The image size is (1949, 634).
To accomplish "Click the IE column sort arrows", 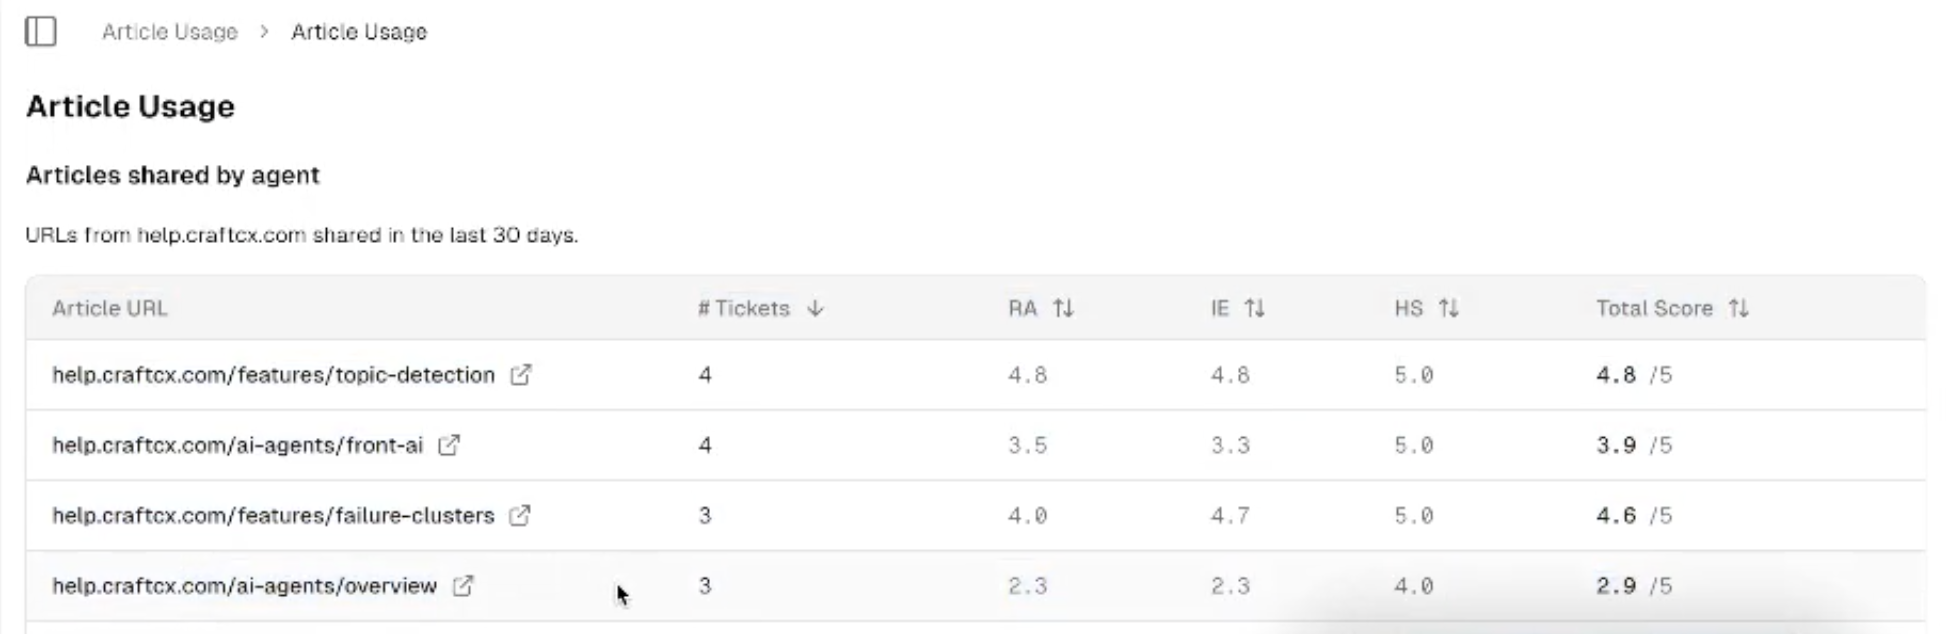I will coord(1254,309).
